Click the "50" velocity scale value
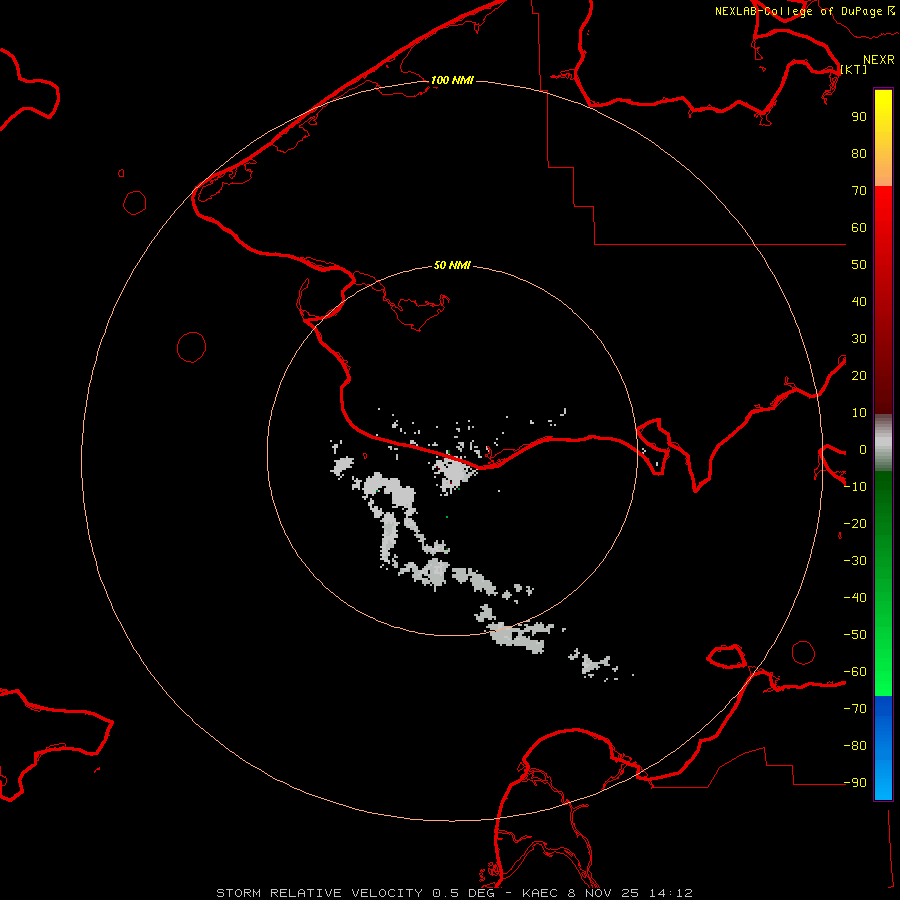The height and width of the screenshot is (900, 900). (x=859, y=265)
